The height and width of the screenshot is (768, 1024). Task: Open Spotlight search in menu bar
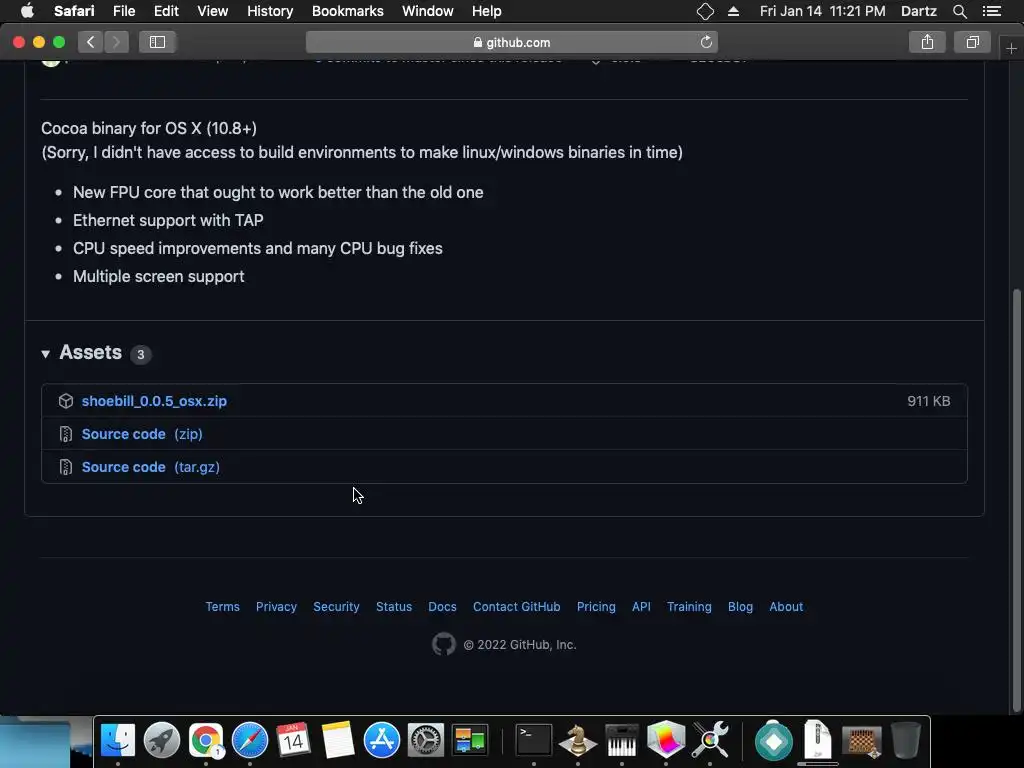pos(959,11)
